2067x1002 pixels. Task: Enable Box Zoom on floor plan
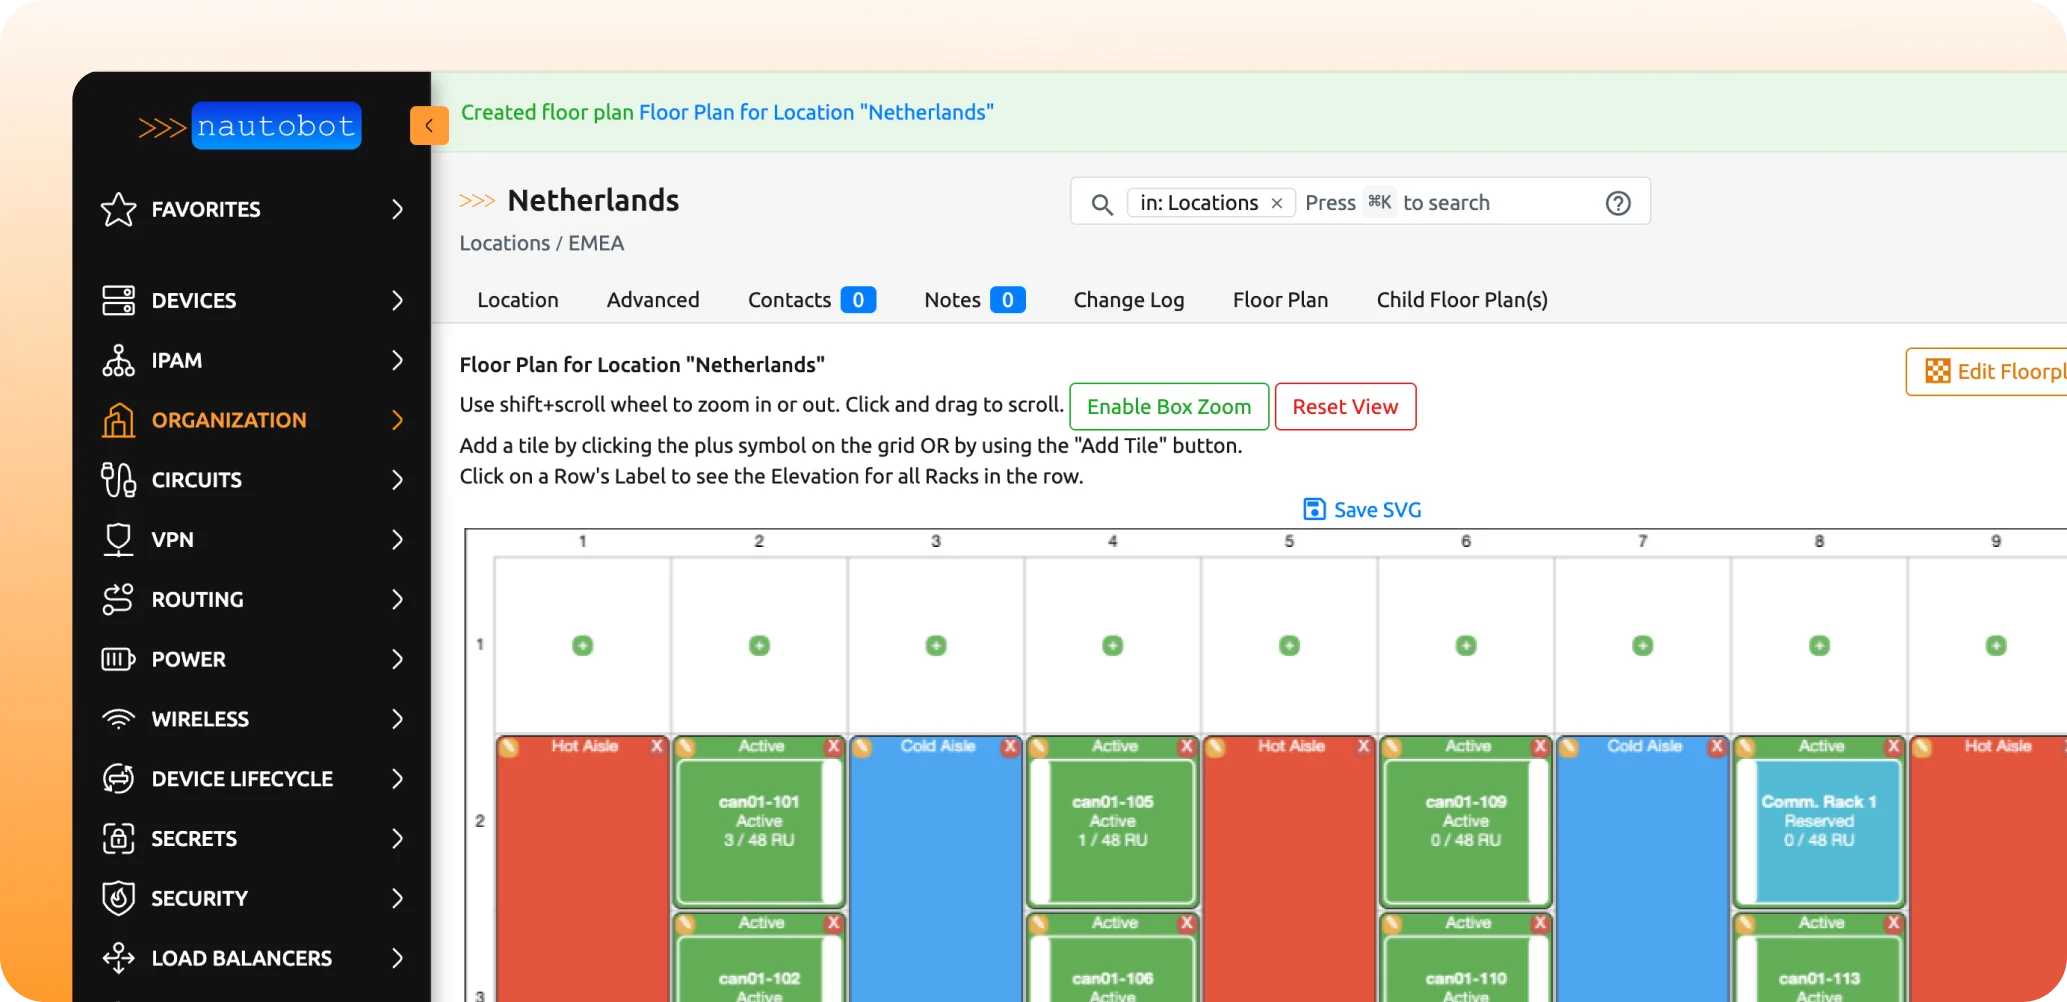tap(1168, 407)
